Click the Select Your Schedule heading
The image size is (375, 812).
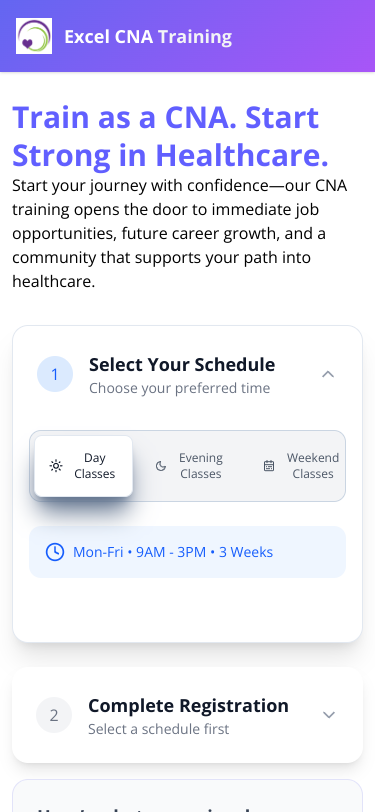click(x=182, y=365)
